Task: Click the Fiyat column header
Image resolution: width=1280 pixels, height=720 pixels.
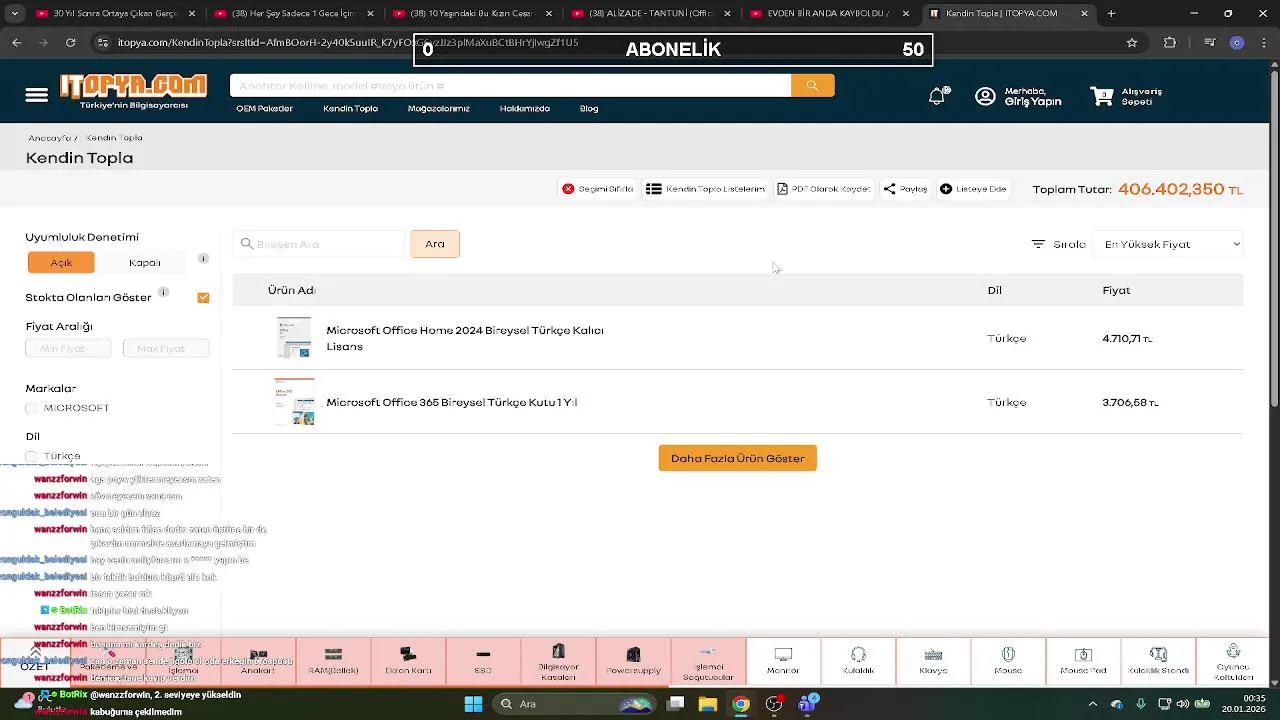Action: click(1116, 290)
